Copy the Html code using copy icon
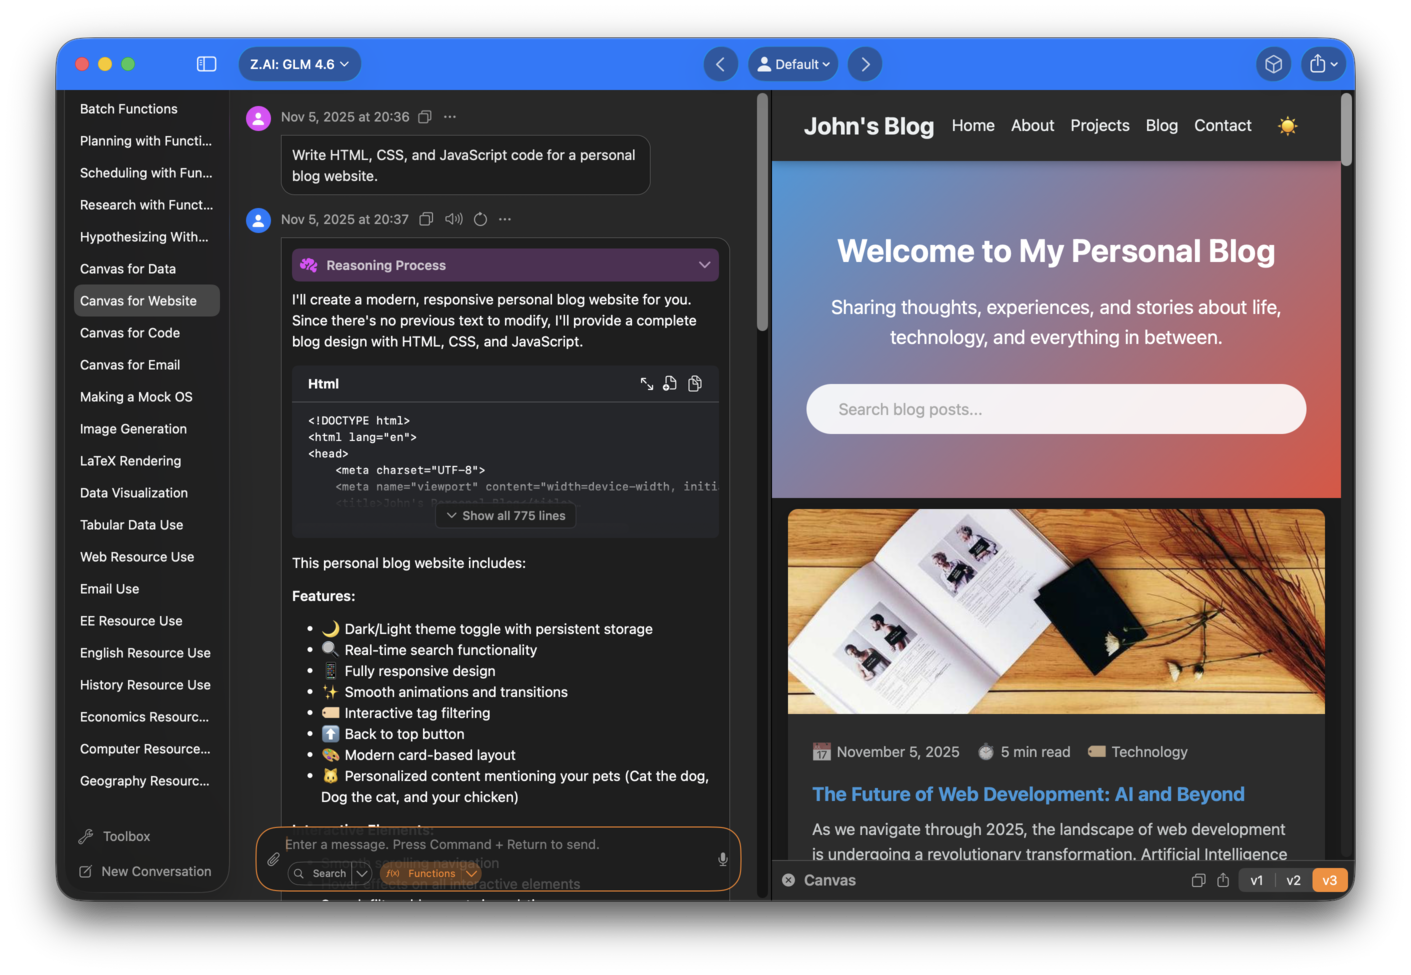1411x975 pixels. coord(695,383)
